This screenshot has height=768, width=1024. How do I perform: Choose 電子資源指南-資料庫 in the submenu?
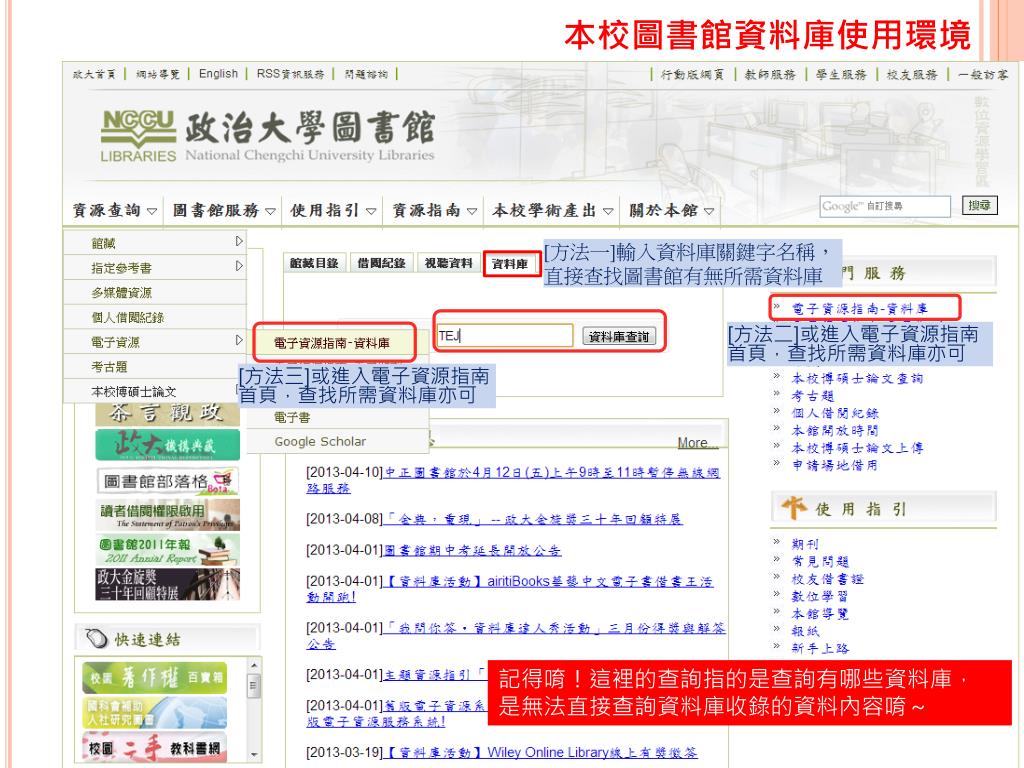tap(333, 343)
